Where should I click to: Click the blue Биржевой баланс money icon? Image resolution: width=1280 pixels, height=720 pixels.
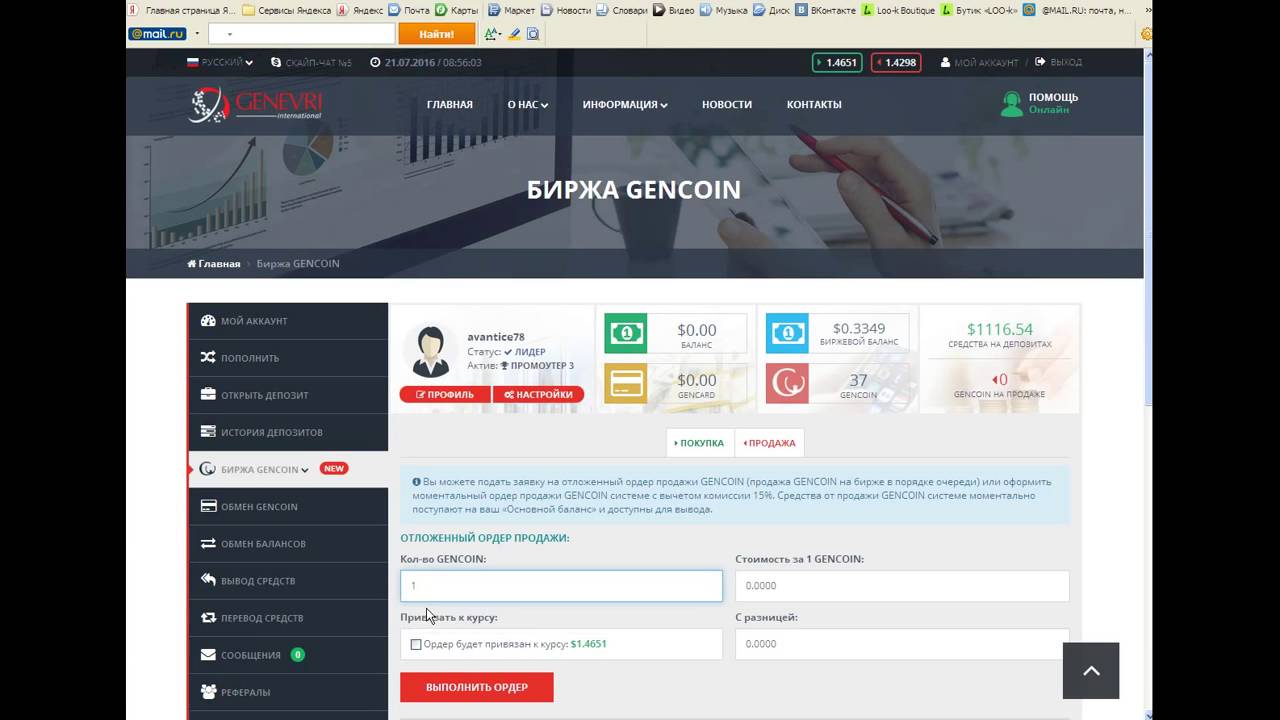[x=787, y=333]
